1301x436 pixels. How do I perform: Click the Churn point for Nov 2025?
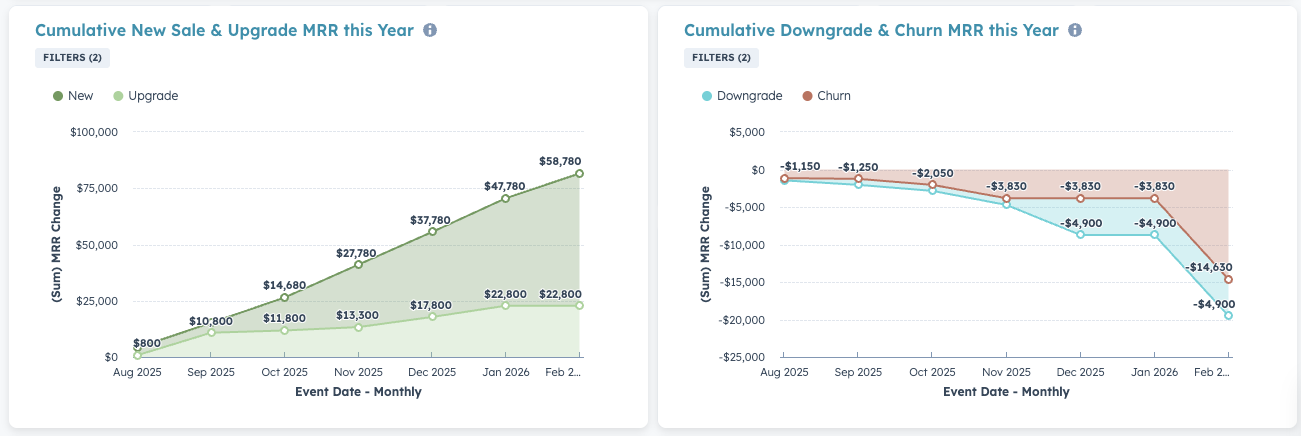(1006, 198)
